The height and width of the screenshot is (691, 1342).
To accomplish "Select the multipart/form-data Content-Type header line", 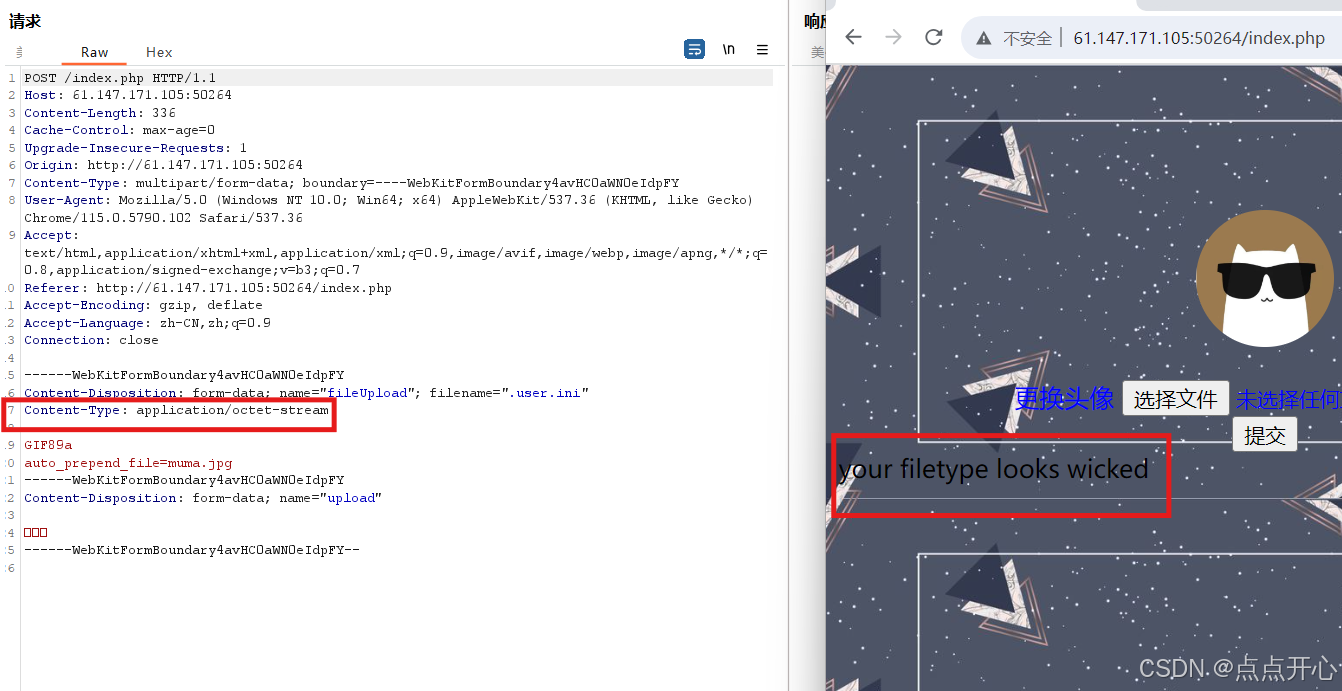I will 351,183.
